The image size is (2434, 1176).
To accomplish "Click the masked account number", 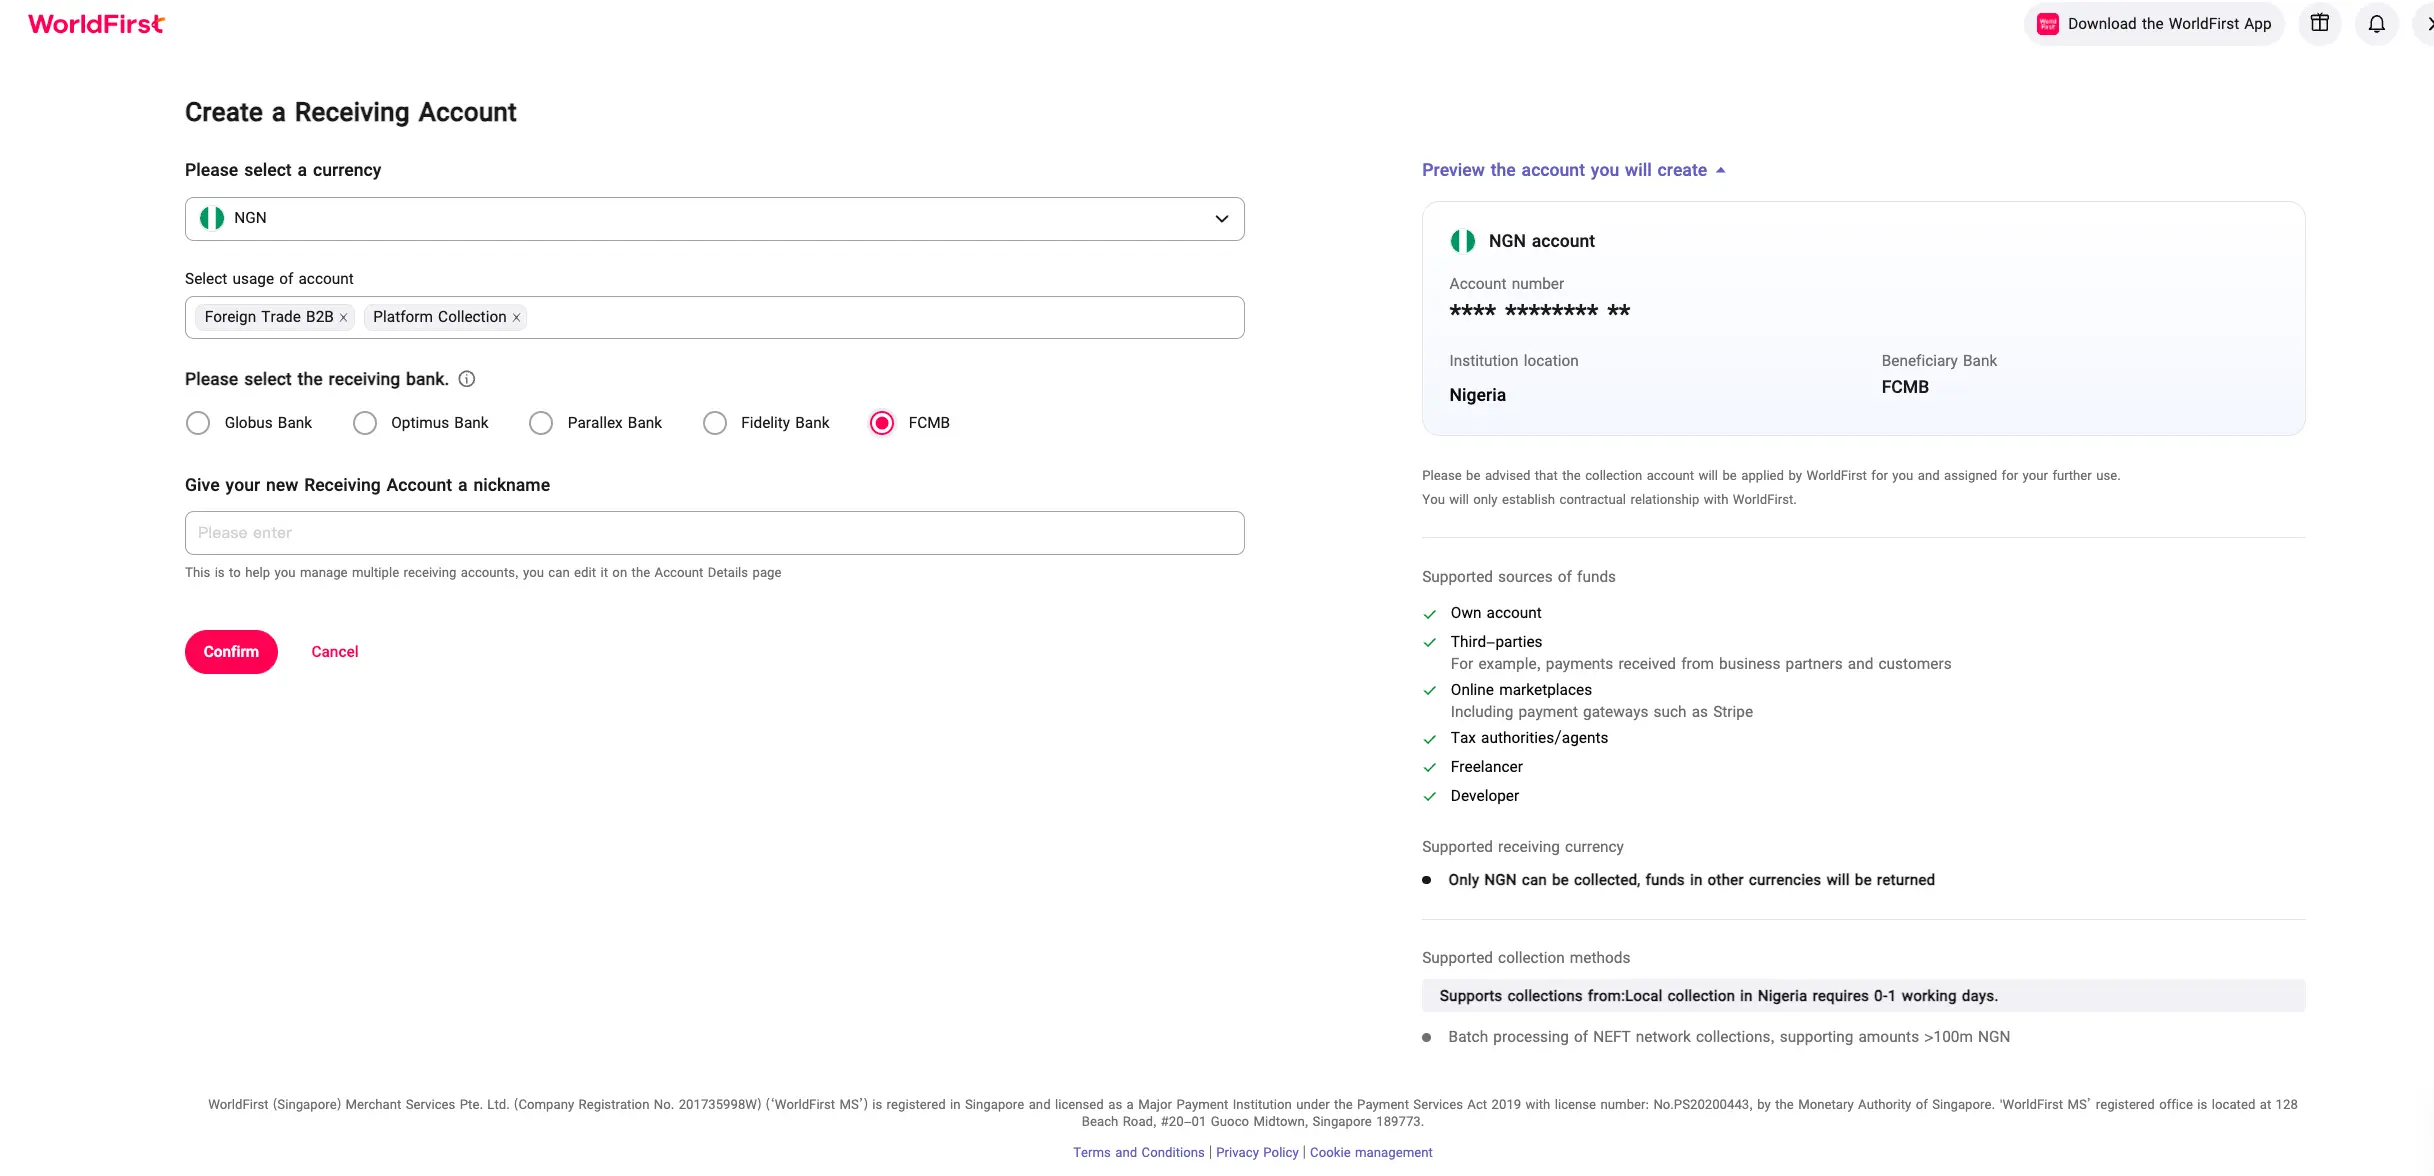I will pos(1540,311).
